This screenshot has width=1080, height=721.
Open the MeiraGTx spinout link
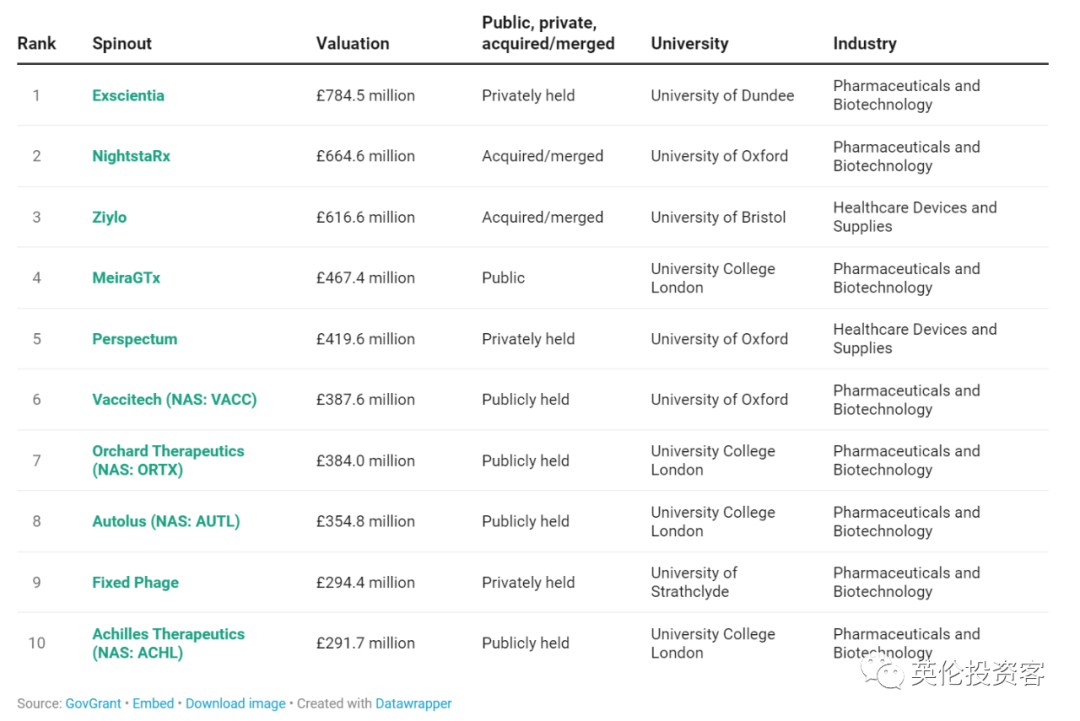126,278
